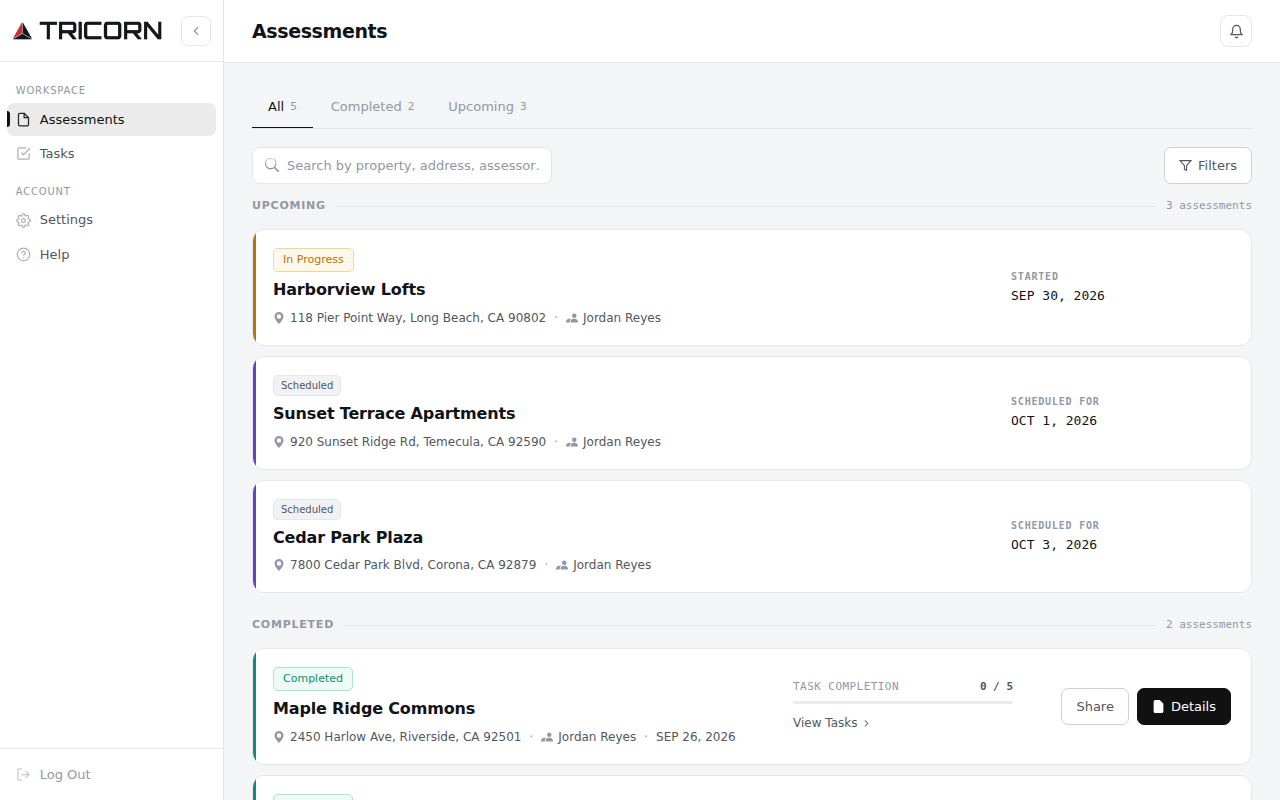Open Settings from the sidebar
Screen dimensions: 1280x800
tap(111, 219)
